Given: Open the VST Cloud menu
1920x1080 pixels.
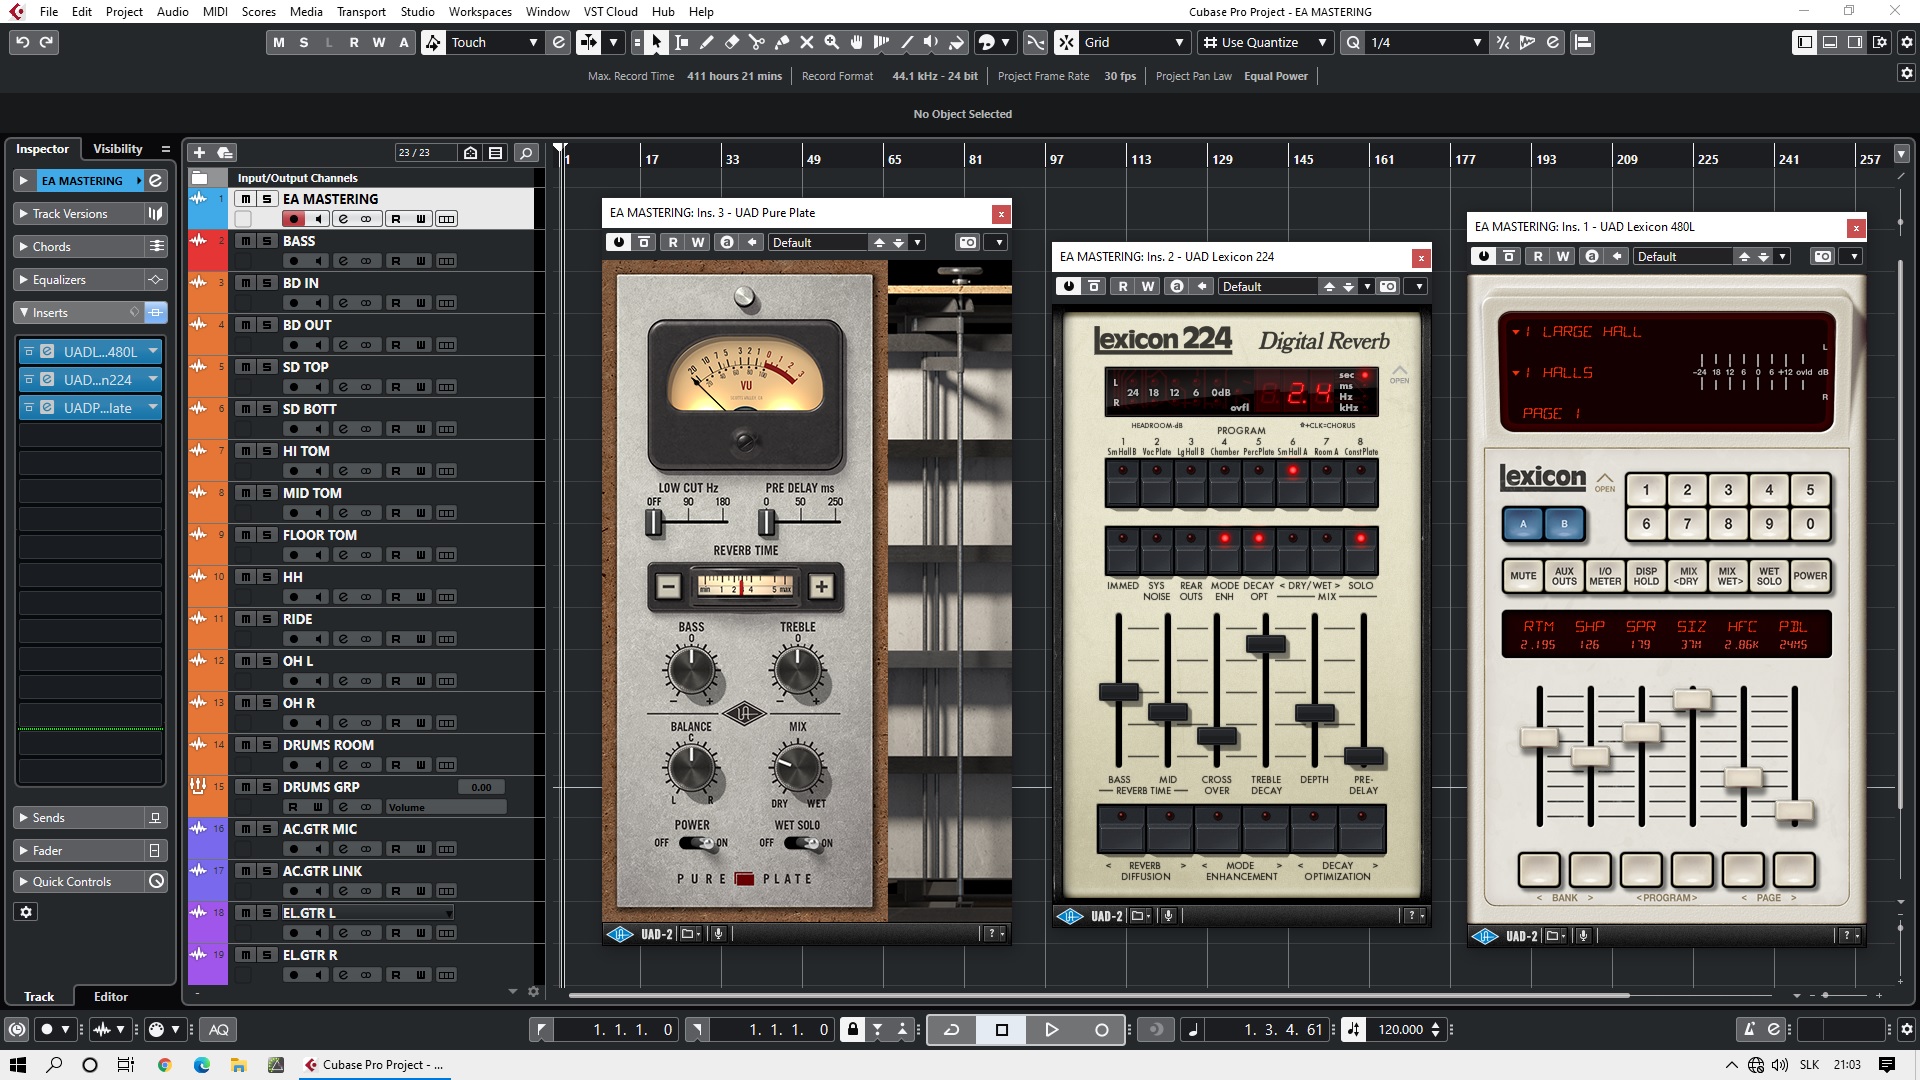Looking at the screenshot, I should [x=610, y=12].
